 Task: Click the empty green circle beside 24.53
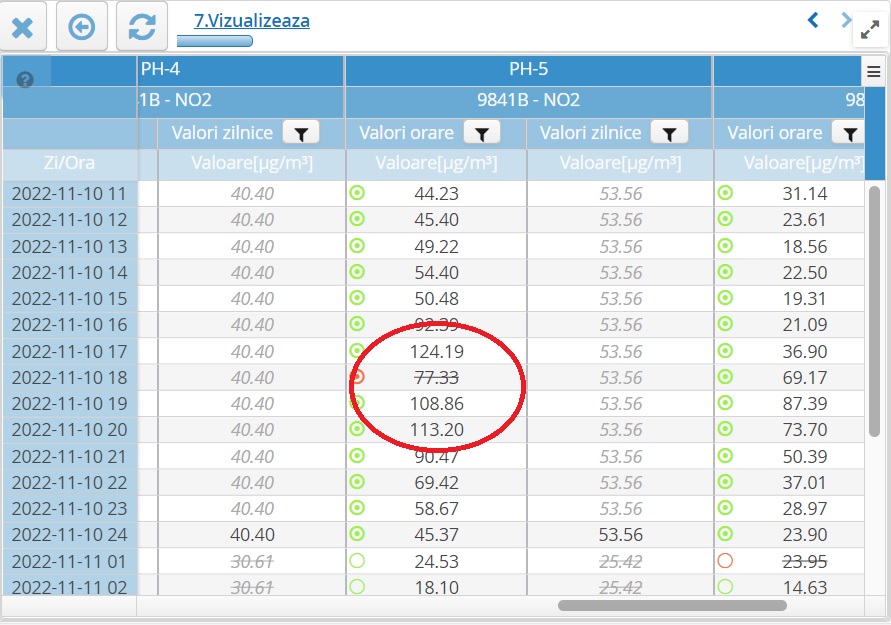[357, 560]
